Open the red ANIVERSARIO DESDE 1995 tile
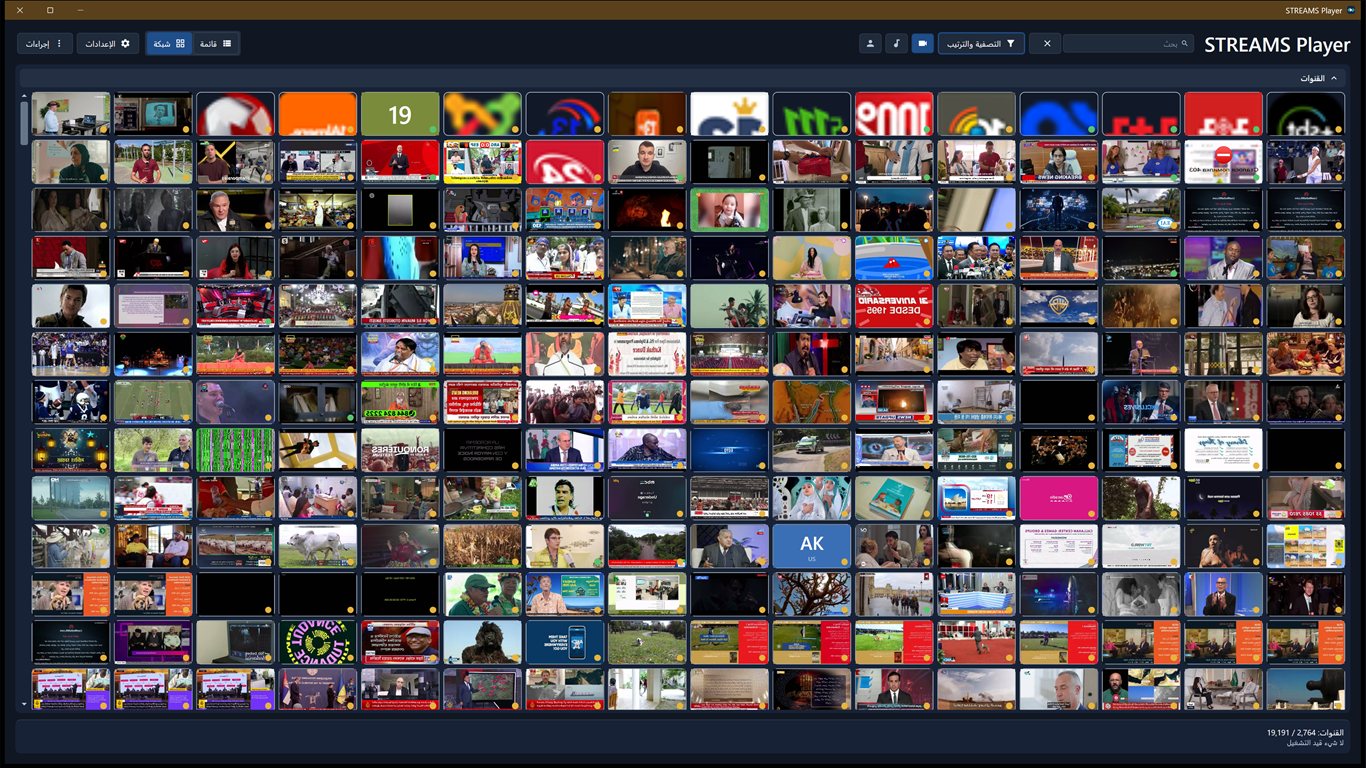The height and width of the screenshot is (768, 1366). (894, 306)
